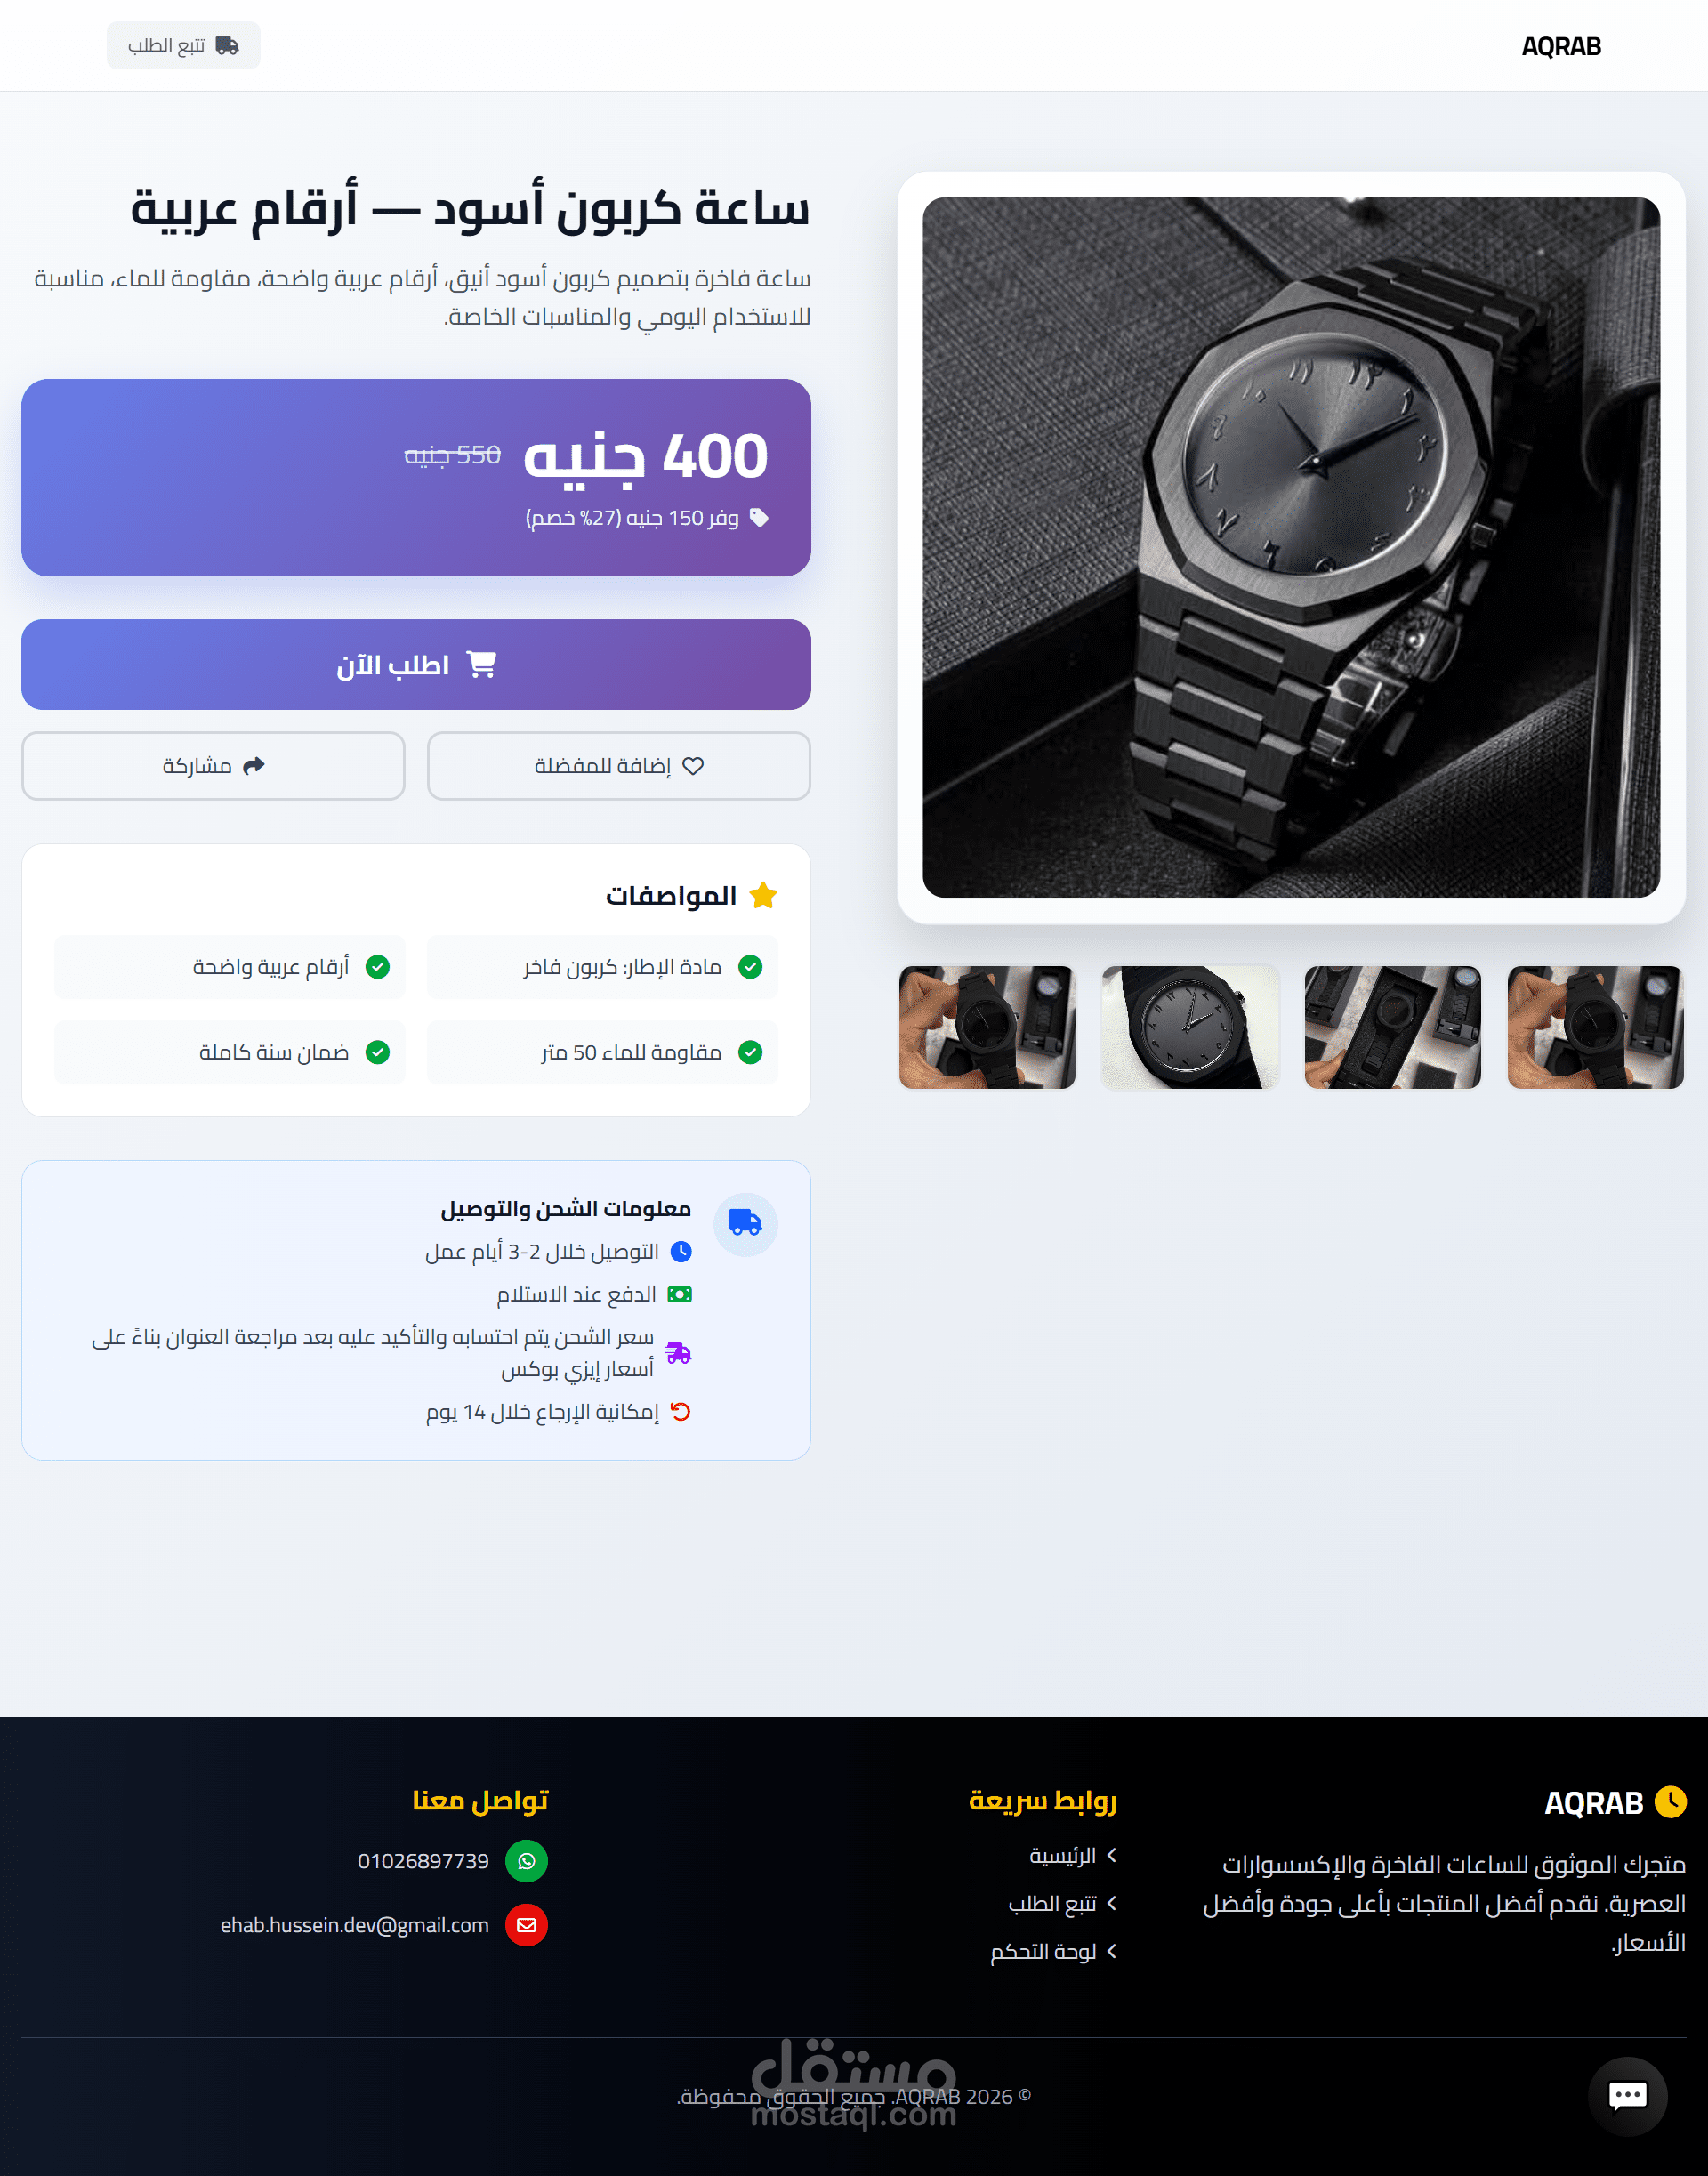
Task: Click the gold star next to المواصفات
Action: click(x=763, y=895)
